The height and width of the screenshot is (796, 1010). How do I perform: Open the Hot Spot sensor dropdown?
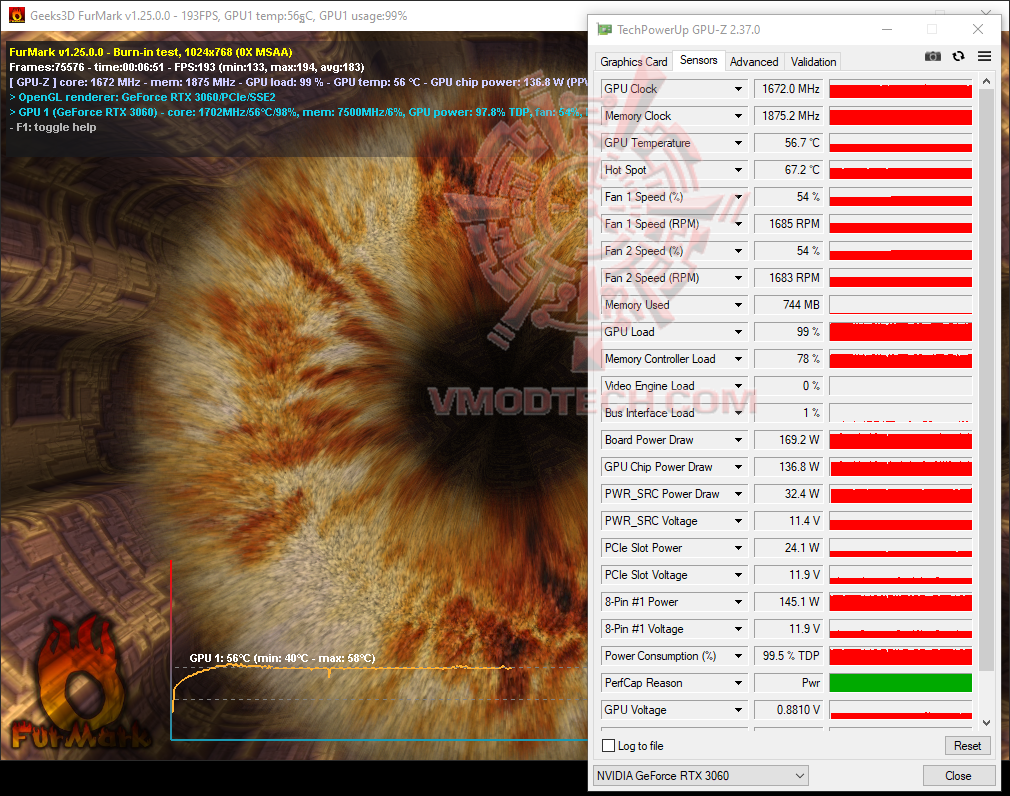(738, 170)
